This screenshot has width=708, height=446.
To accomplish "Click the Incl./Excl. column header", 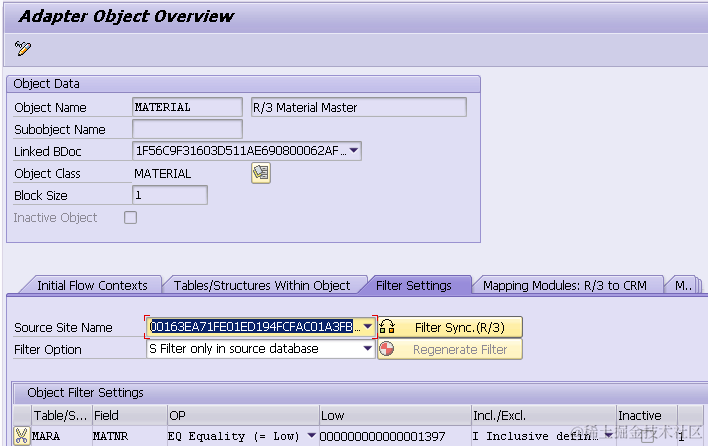I will pos(544,415).
